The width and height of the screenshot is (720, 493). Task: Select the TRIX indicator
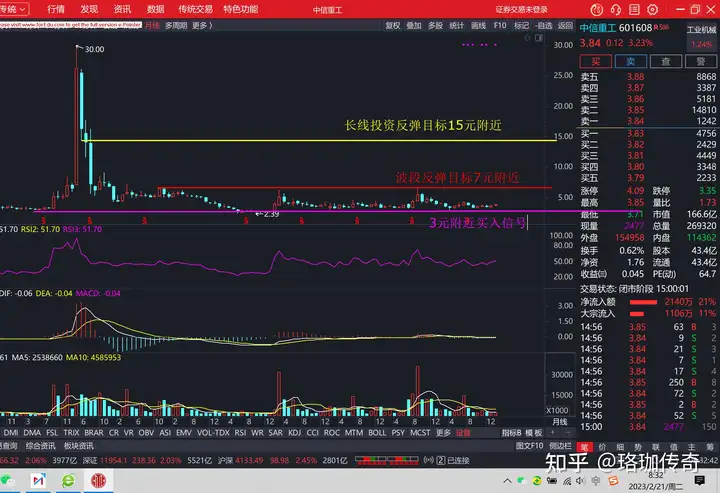(71, 432)
